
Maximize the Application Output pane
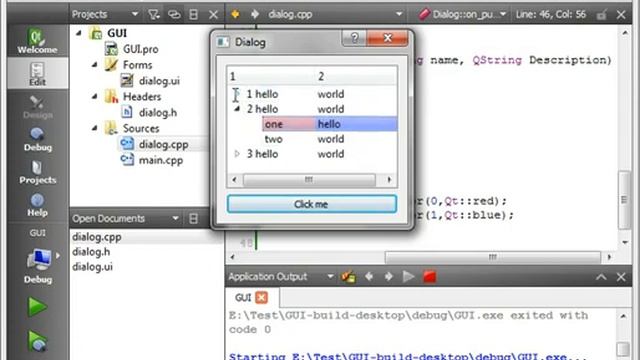tap(601, 277)
